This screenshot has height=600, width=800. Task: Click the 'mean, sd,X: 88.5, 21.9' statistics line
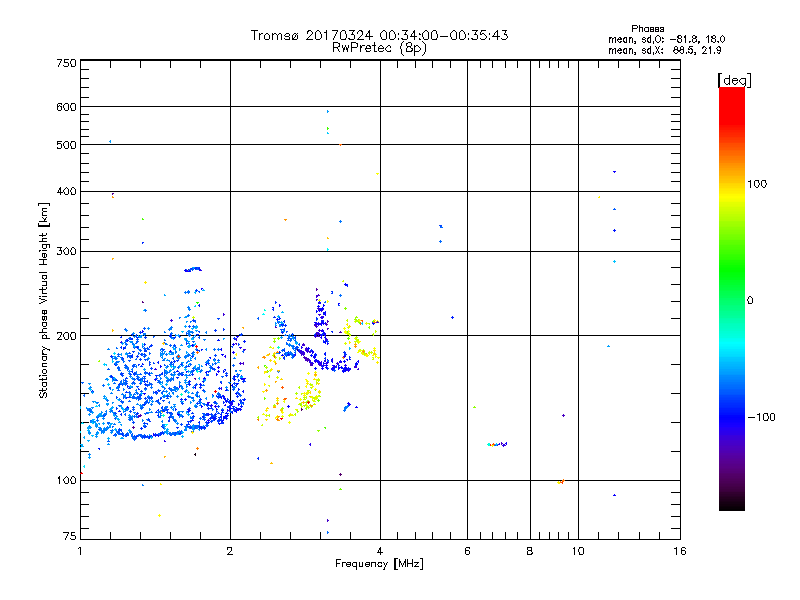coord(664,50)
